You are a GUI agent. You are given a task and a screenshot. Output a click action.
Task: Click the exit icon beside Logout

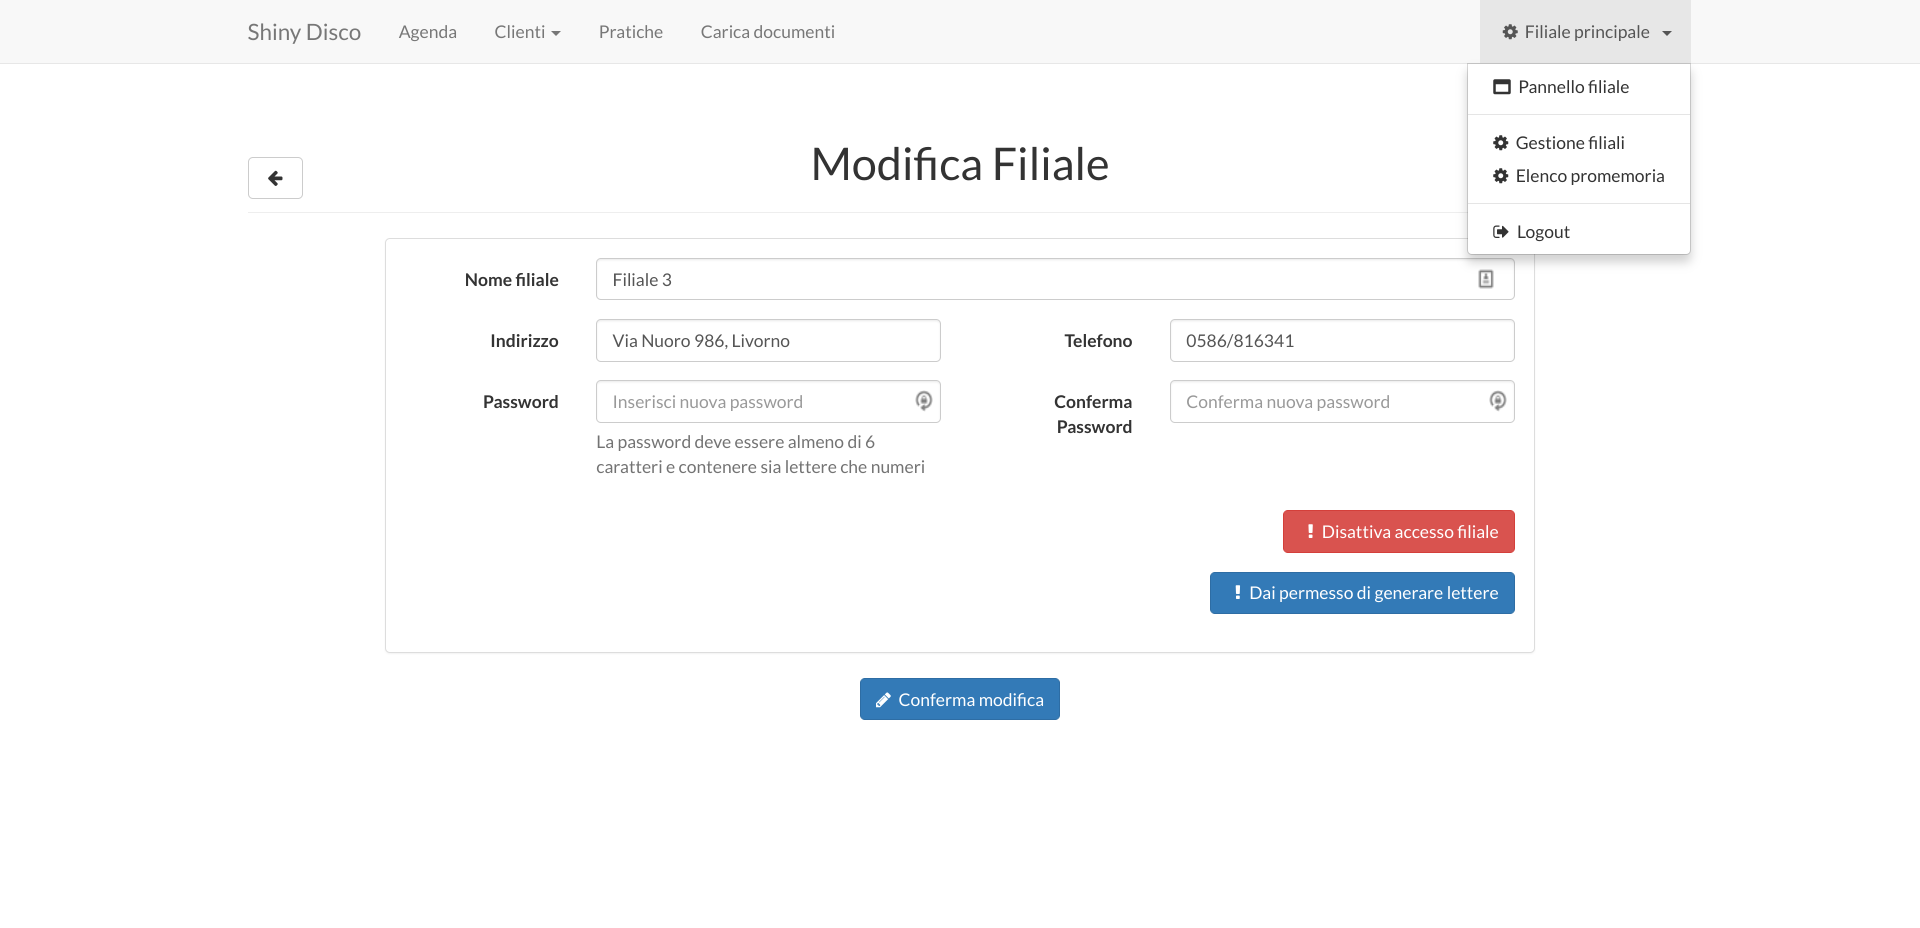point(1500,232)
